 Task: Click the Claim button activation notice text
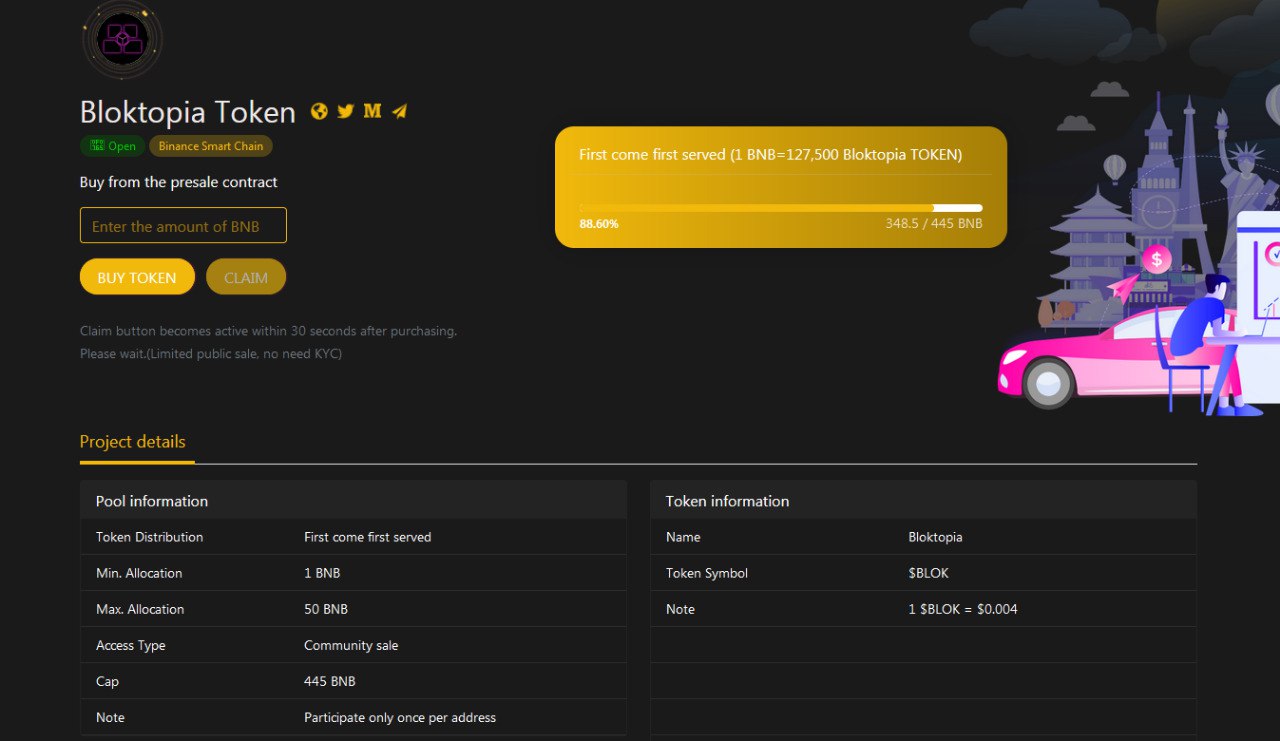[268, 331]
